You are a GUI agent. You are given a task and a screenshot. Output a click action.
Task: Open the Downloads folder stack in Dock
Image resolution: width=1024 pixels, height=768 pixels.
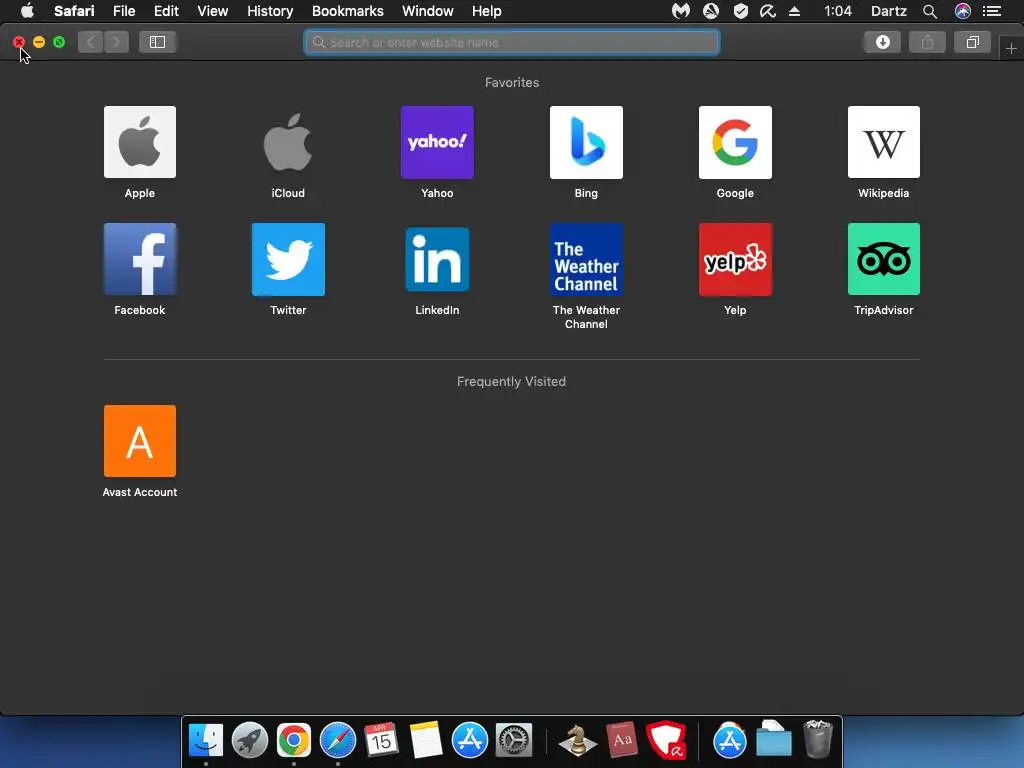coord(774,739)
